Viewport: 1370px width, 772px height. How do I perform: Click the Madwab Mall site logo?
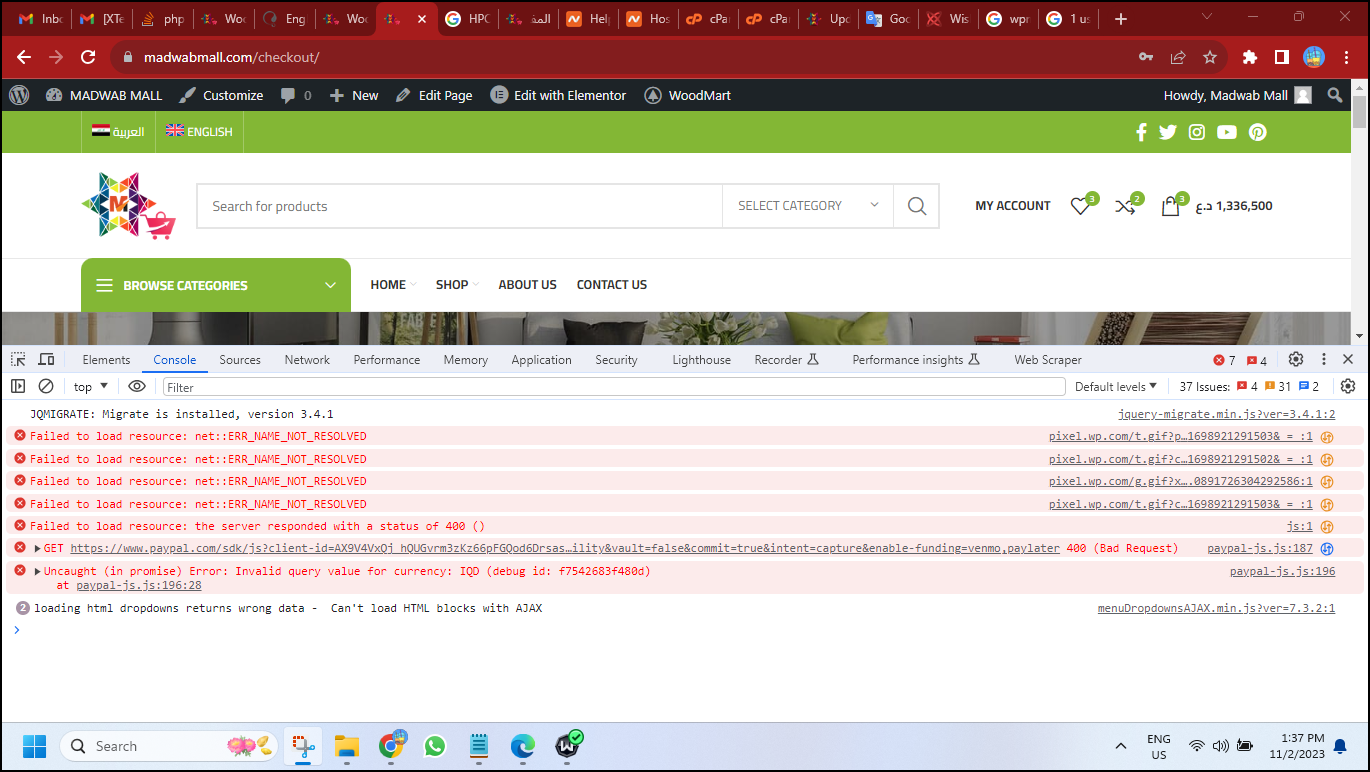(x=128, y=206)
